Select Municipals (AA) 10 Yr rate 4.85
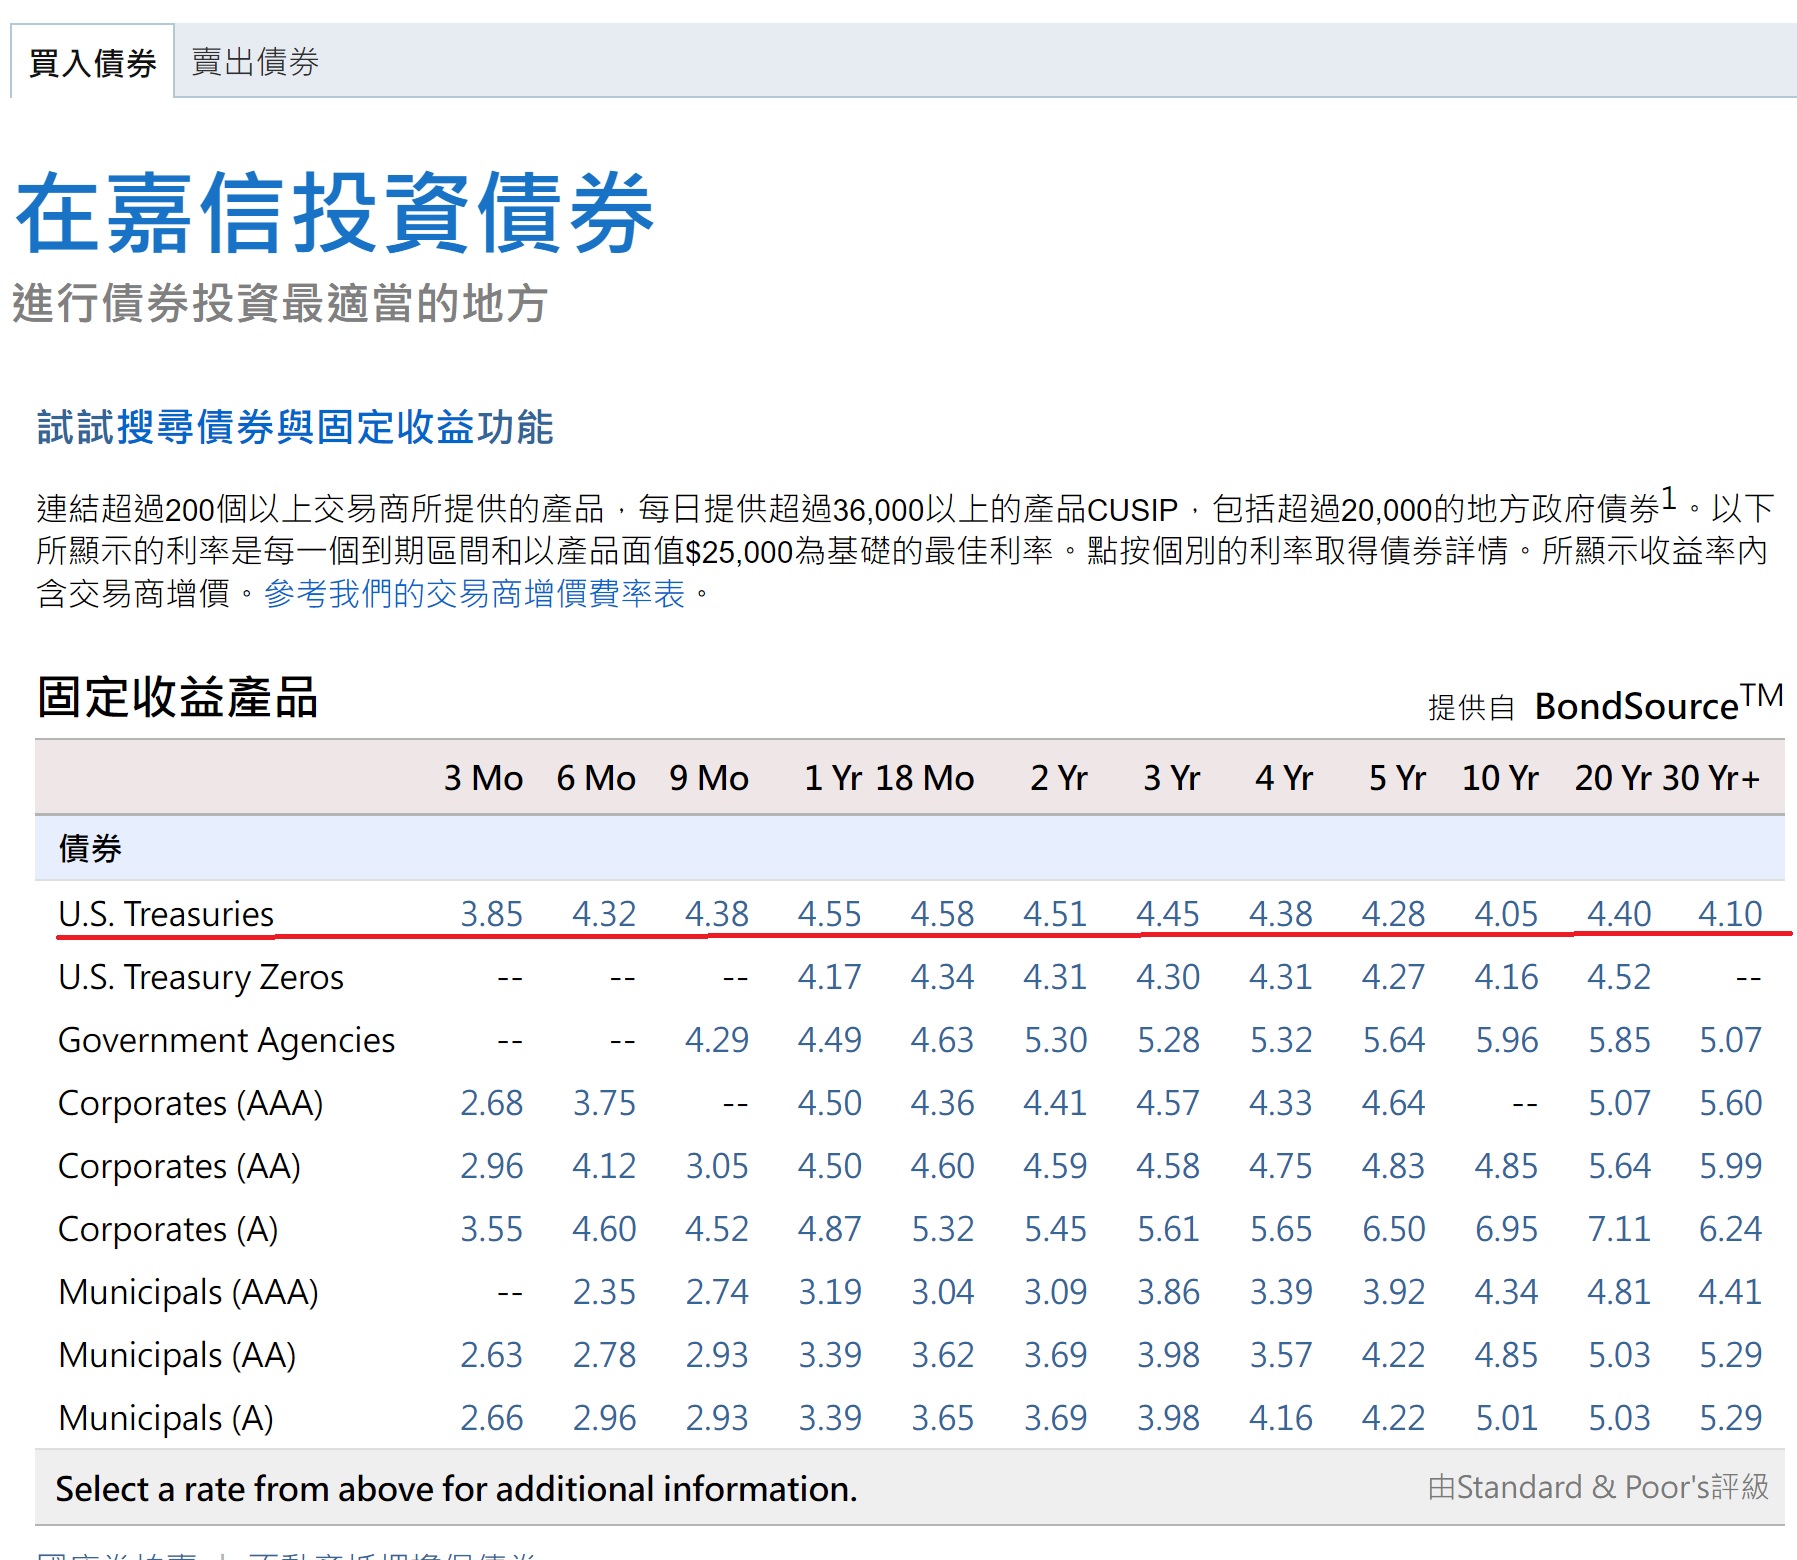Screen dimensions: 1797x1560 [1507, 1355]
